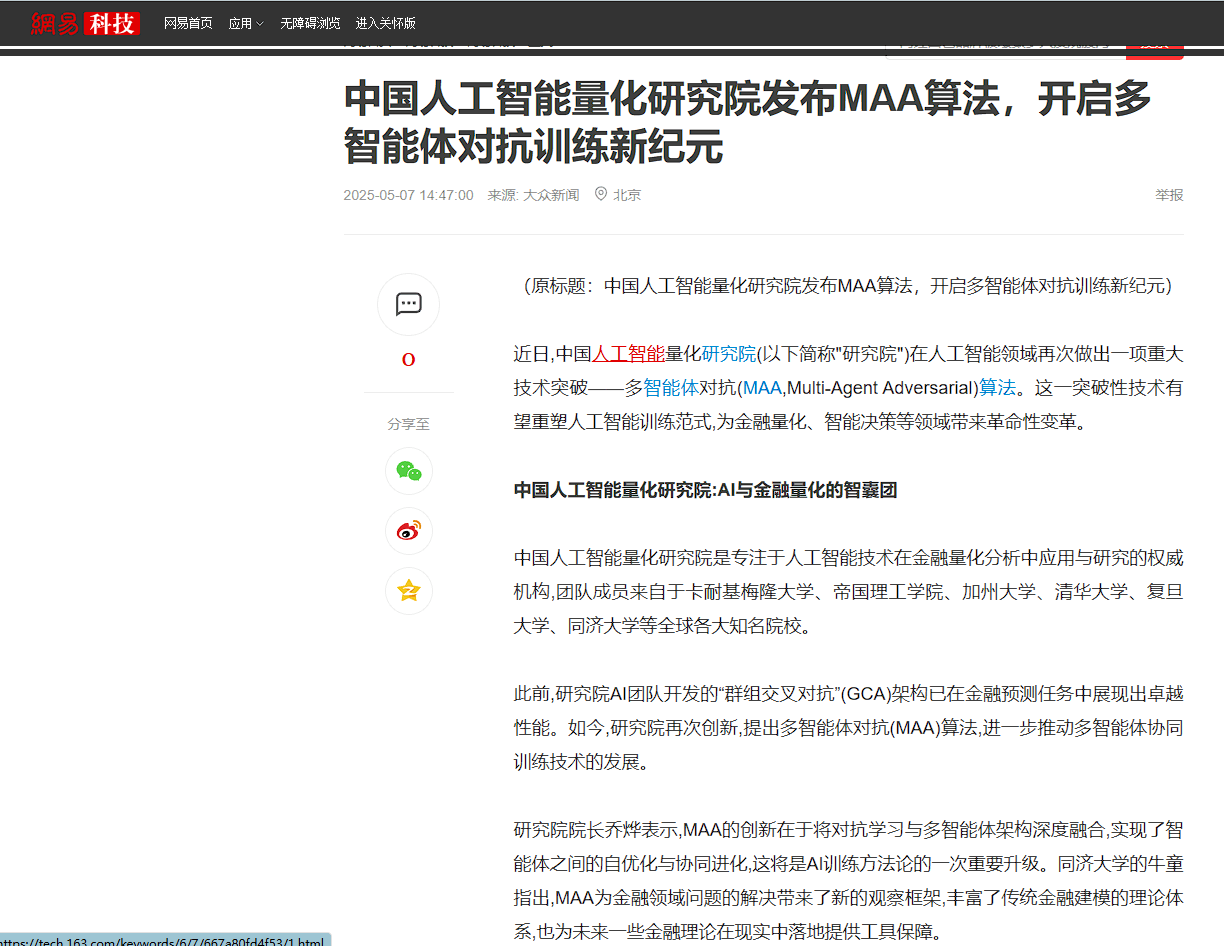Open the MAA hyperlink in the article
The width and height of the screenshot is (1224, 946).
763,387
